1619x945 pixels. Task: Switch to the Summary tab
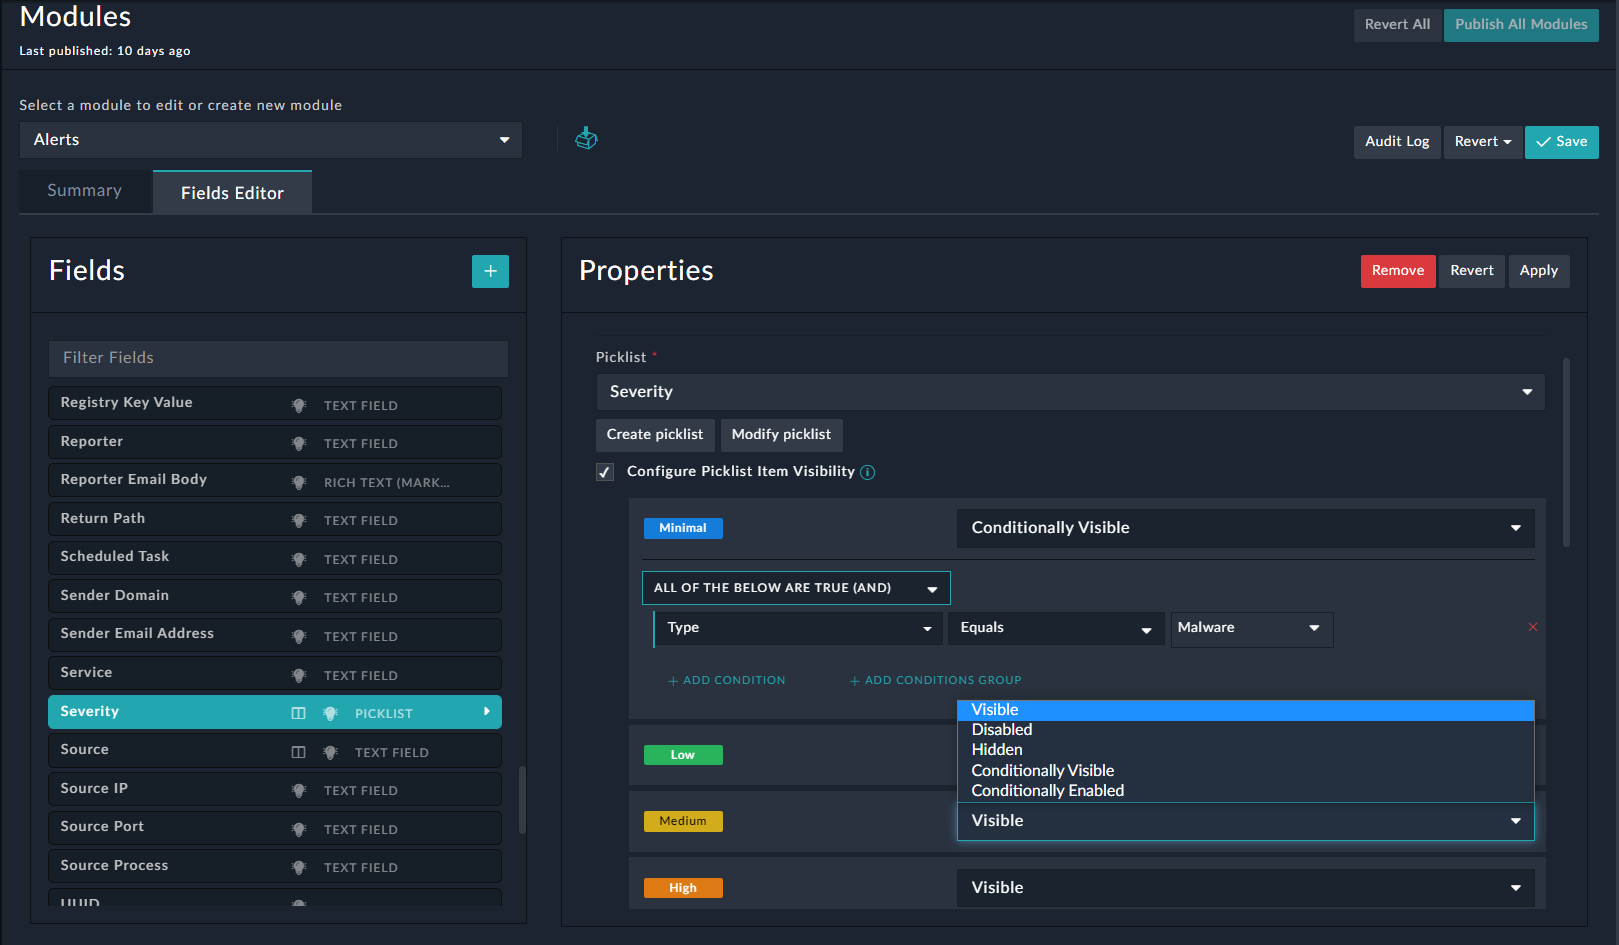pos(84,190)
